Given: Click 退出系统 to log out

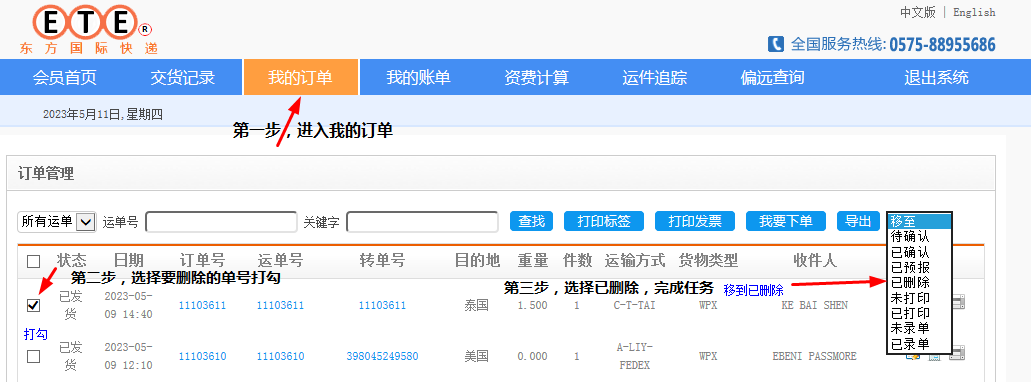Looking at the screenshot, I should tap(936, 78).
